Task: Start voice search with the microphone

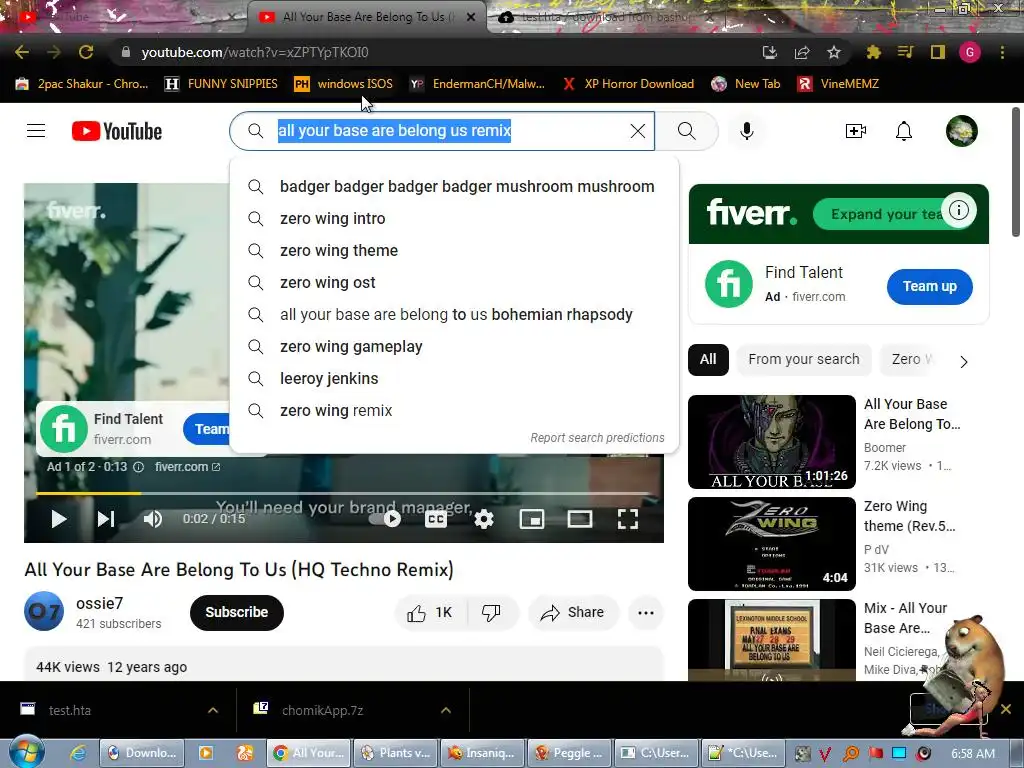Action: (746, 131)
